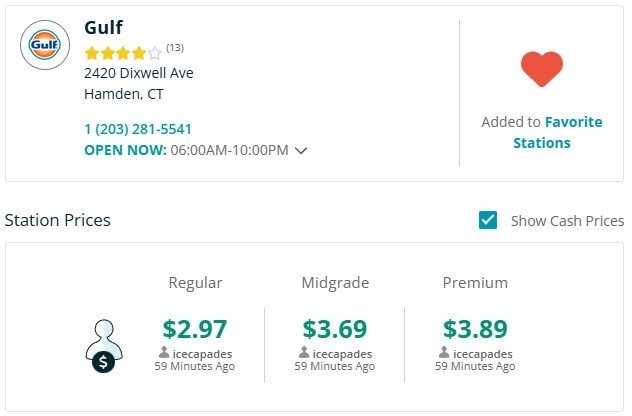The image size is (632, 416).
Task: Click the 2420 Dixwell Ave address
Action: point(138,73)
